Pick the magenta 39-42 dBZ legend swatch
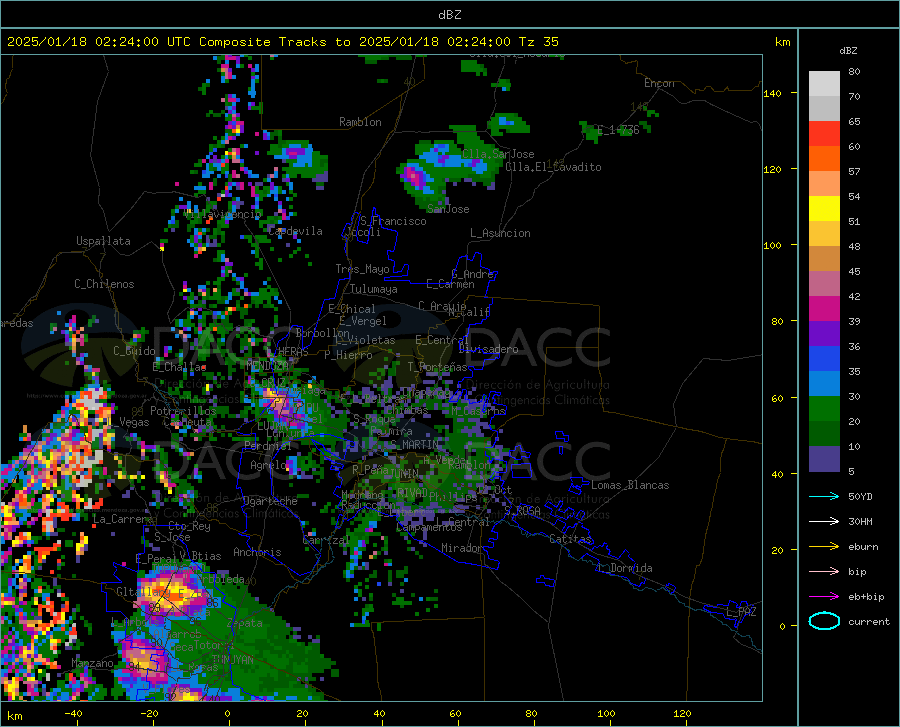The width and height of the screenshot is (900, 727). tap(824, 309)
